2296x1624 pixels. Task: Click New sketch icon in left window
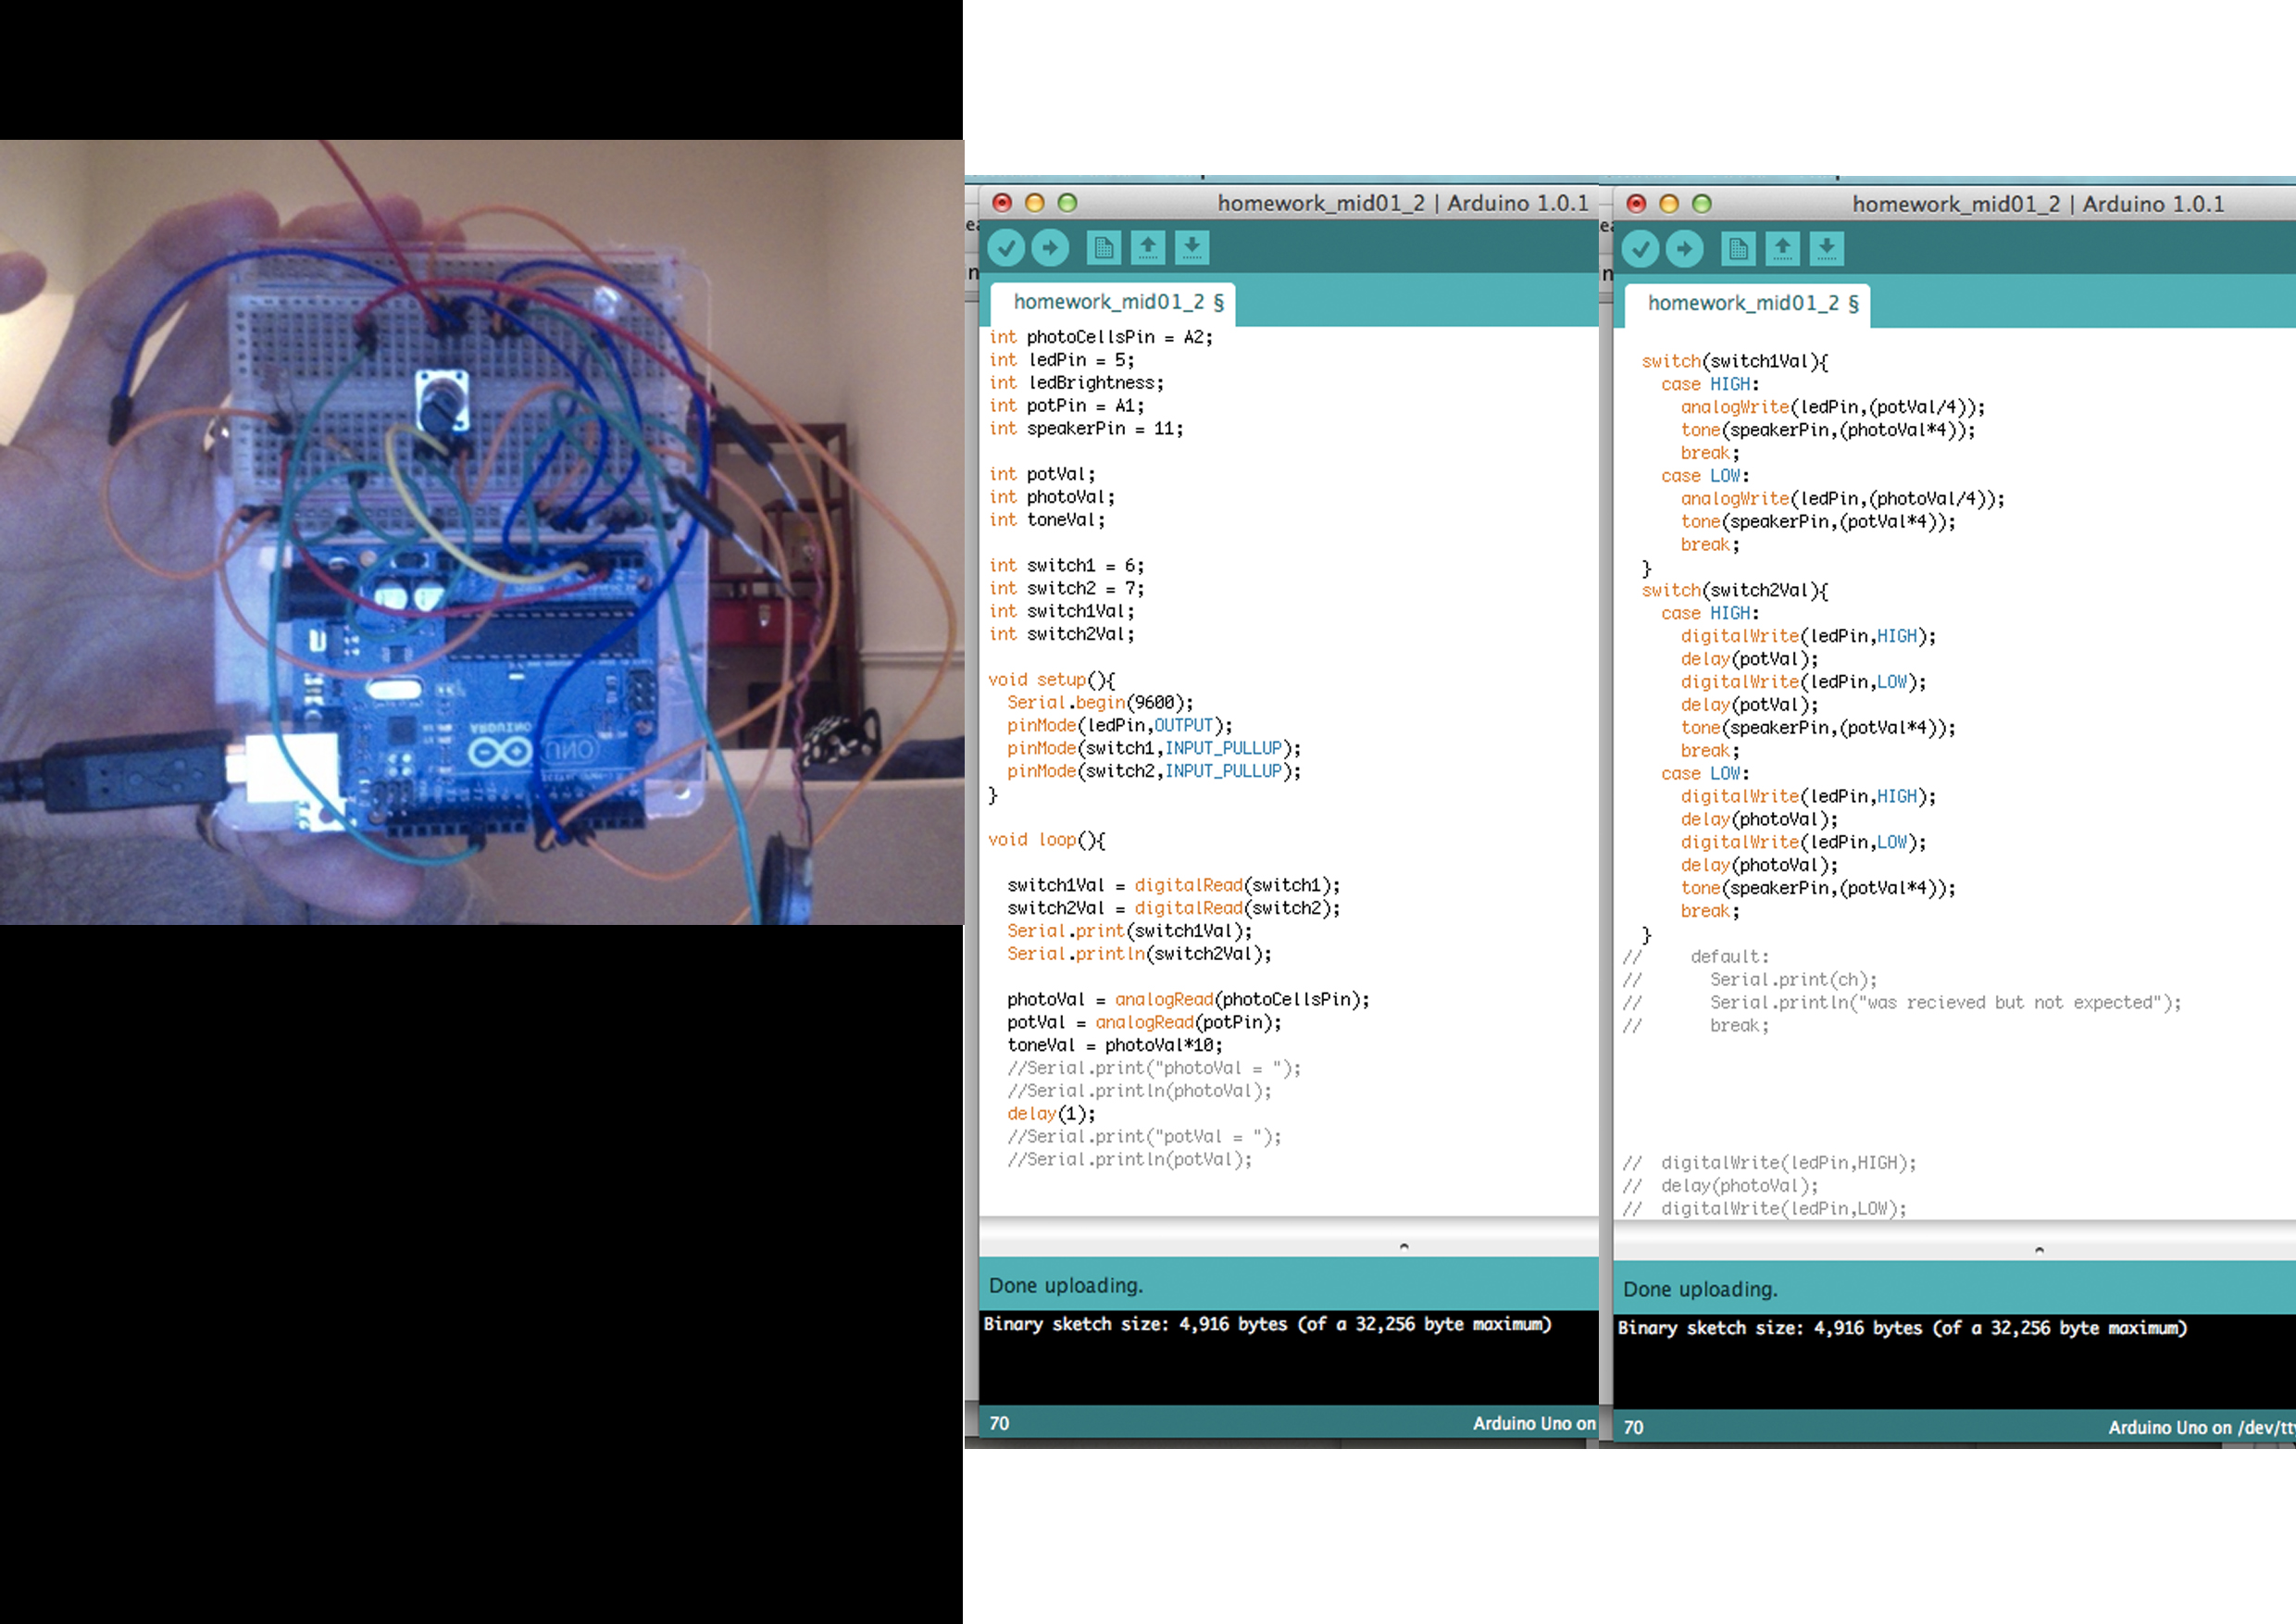pyautogui.click(x=1104, y=248)
